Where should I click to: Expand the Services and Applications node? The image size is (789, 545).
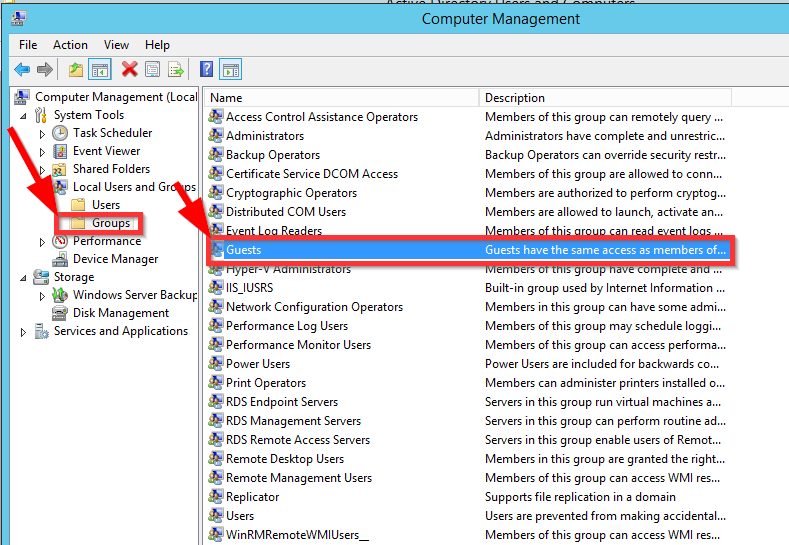[x=24, y=332]
